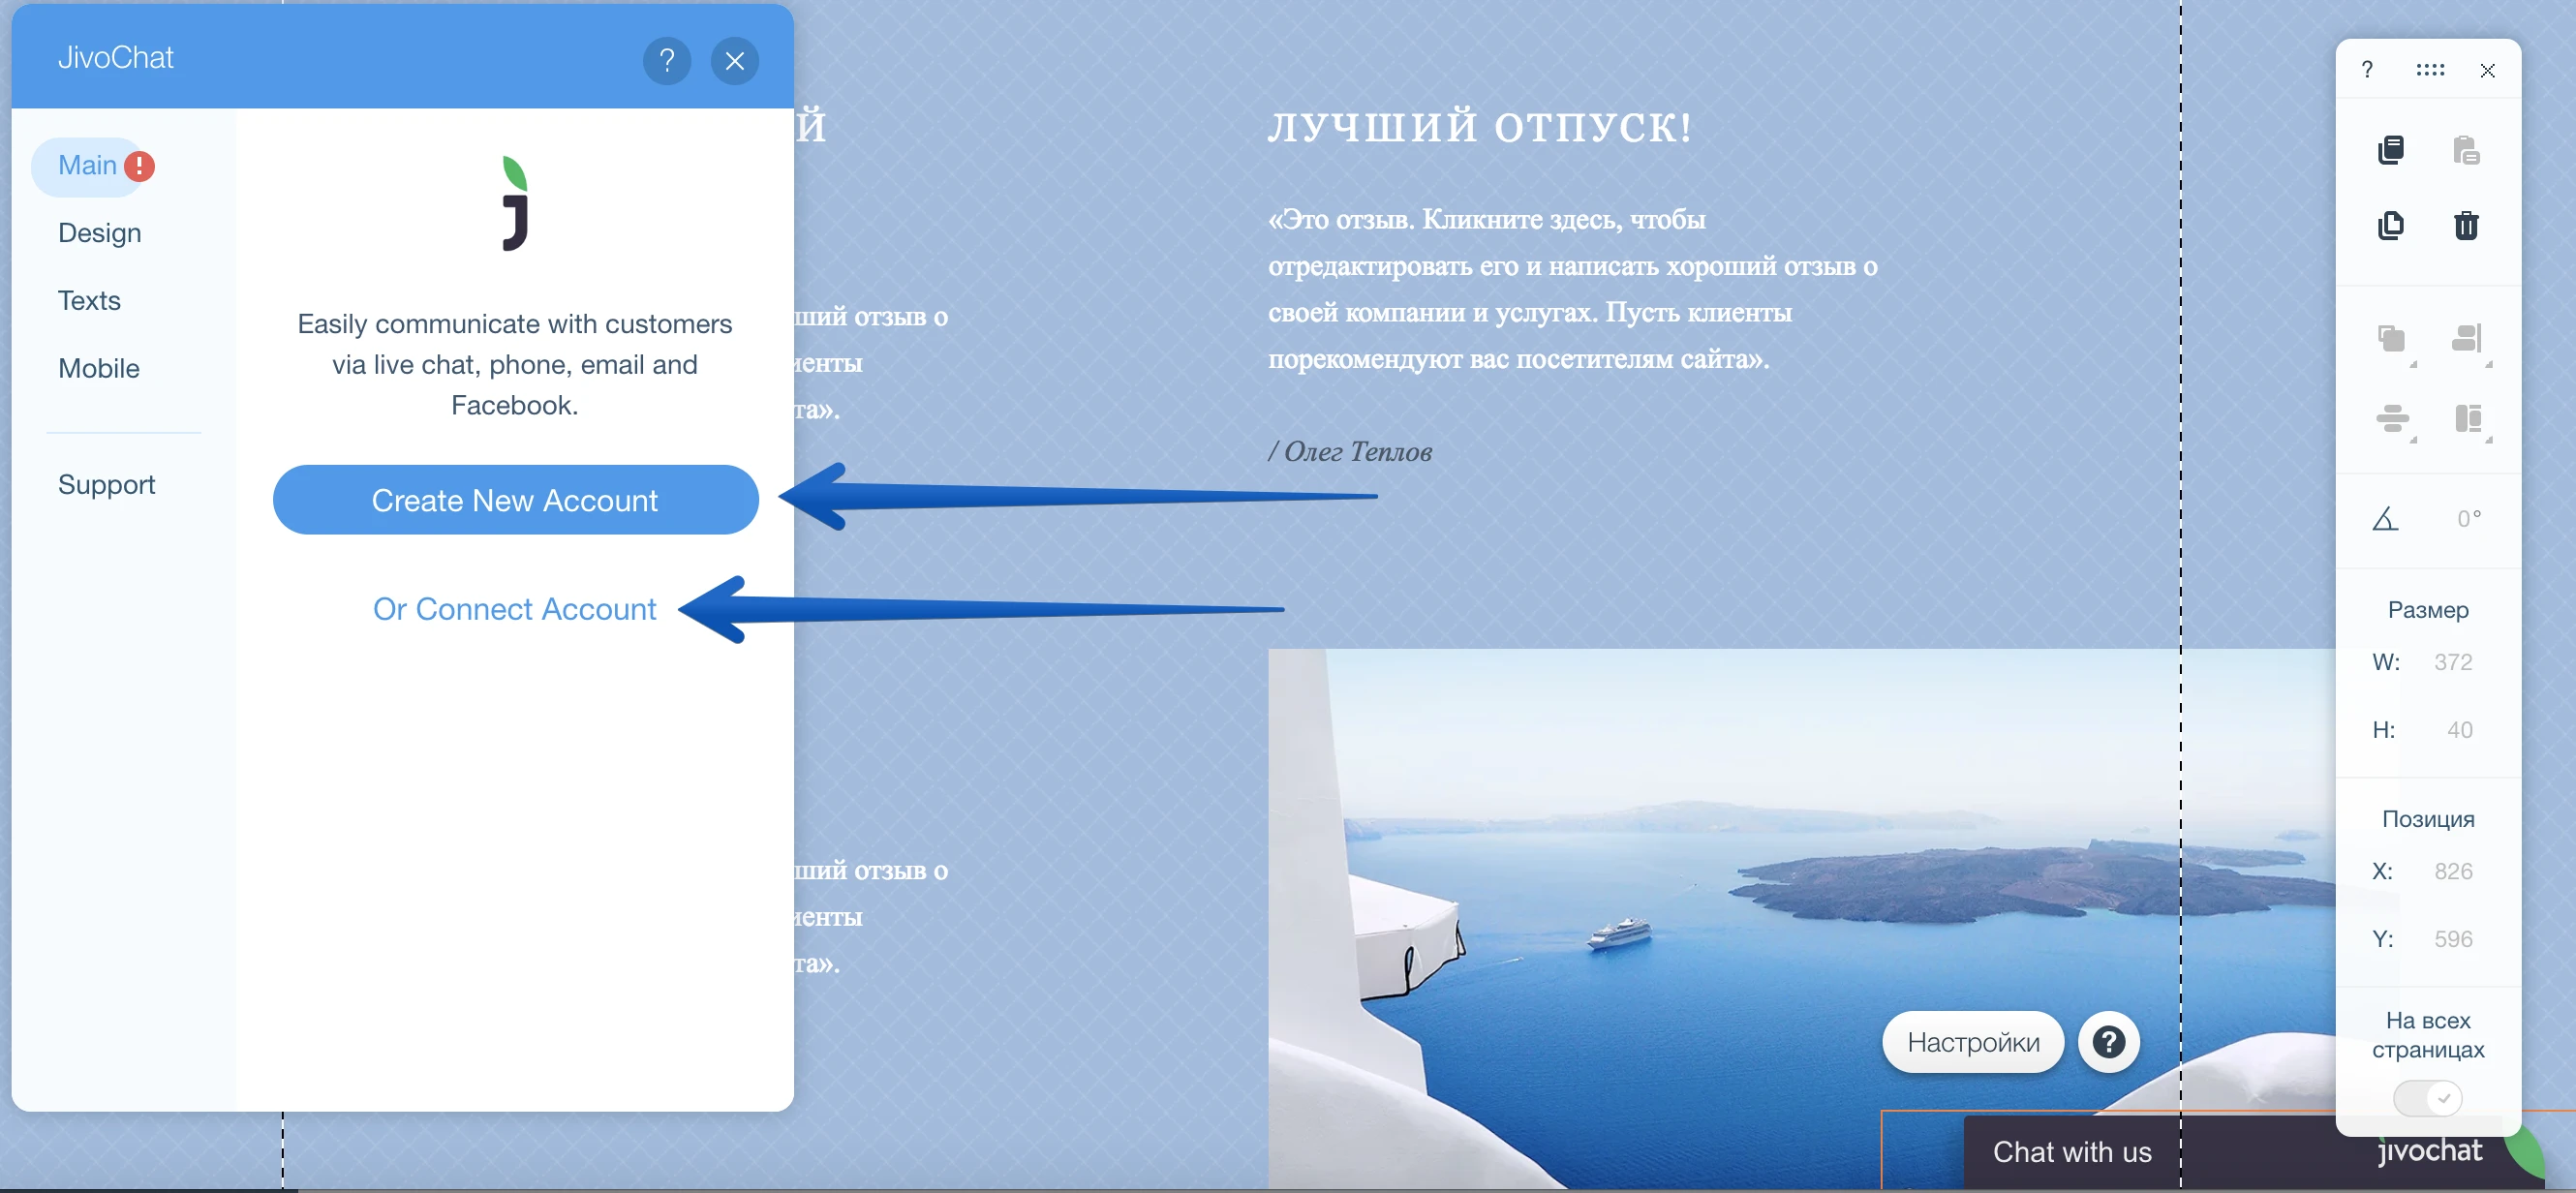The height and width of the screenshot is (1193, 2576).
Task: Click the width W input field
Action: point(2452,662)
